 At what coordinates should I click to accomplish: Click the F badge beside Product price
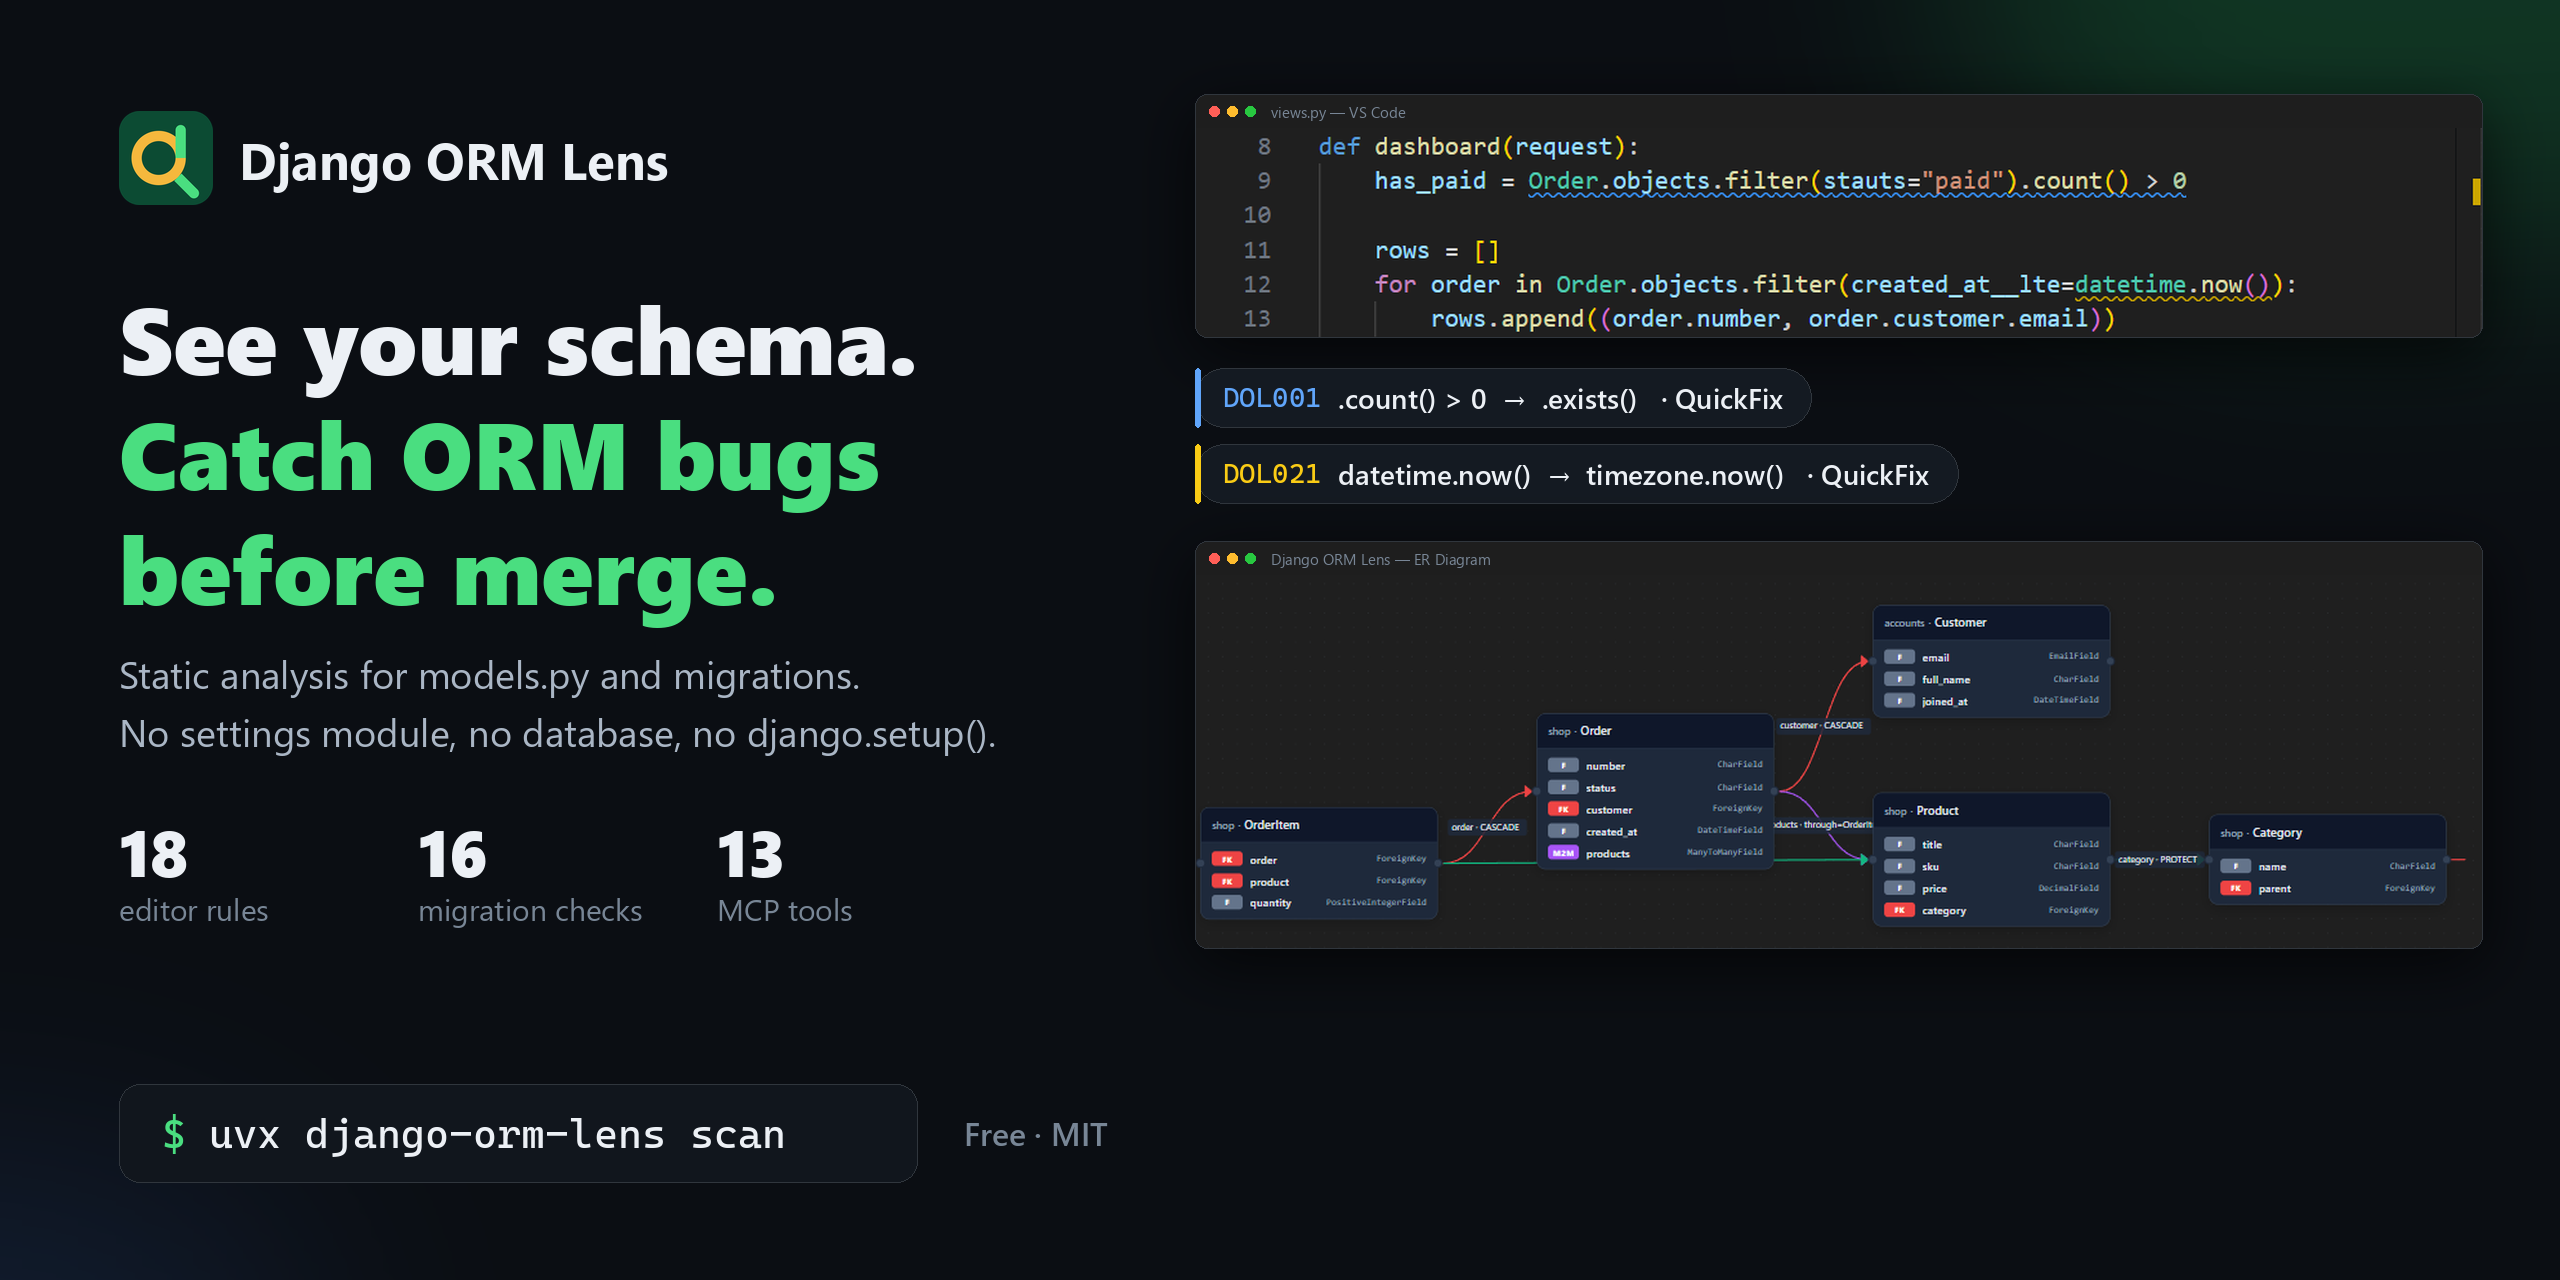[1899, 888]
